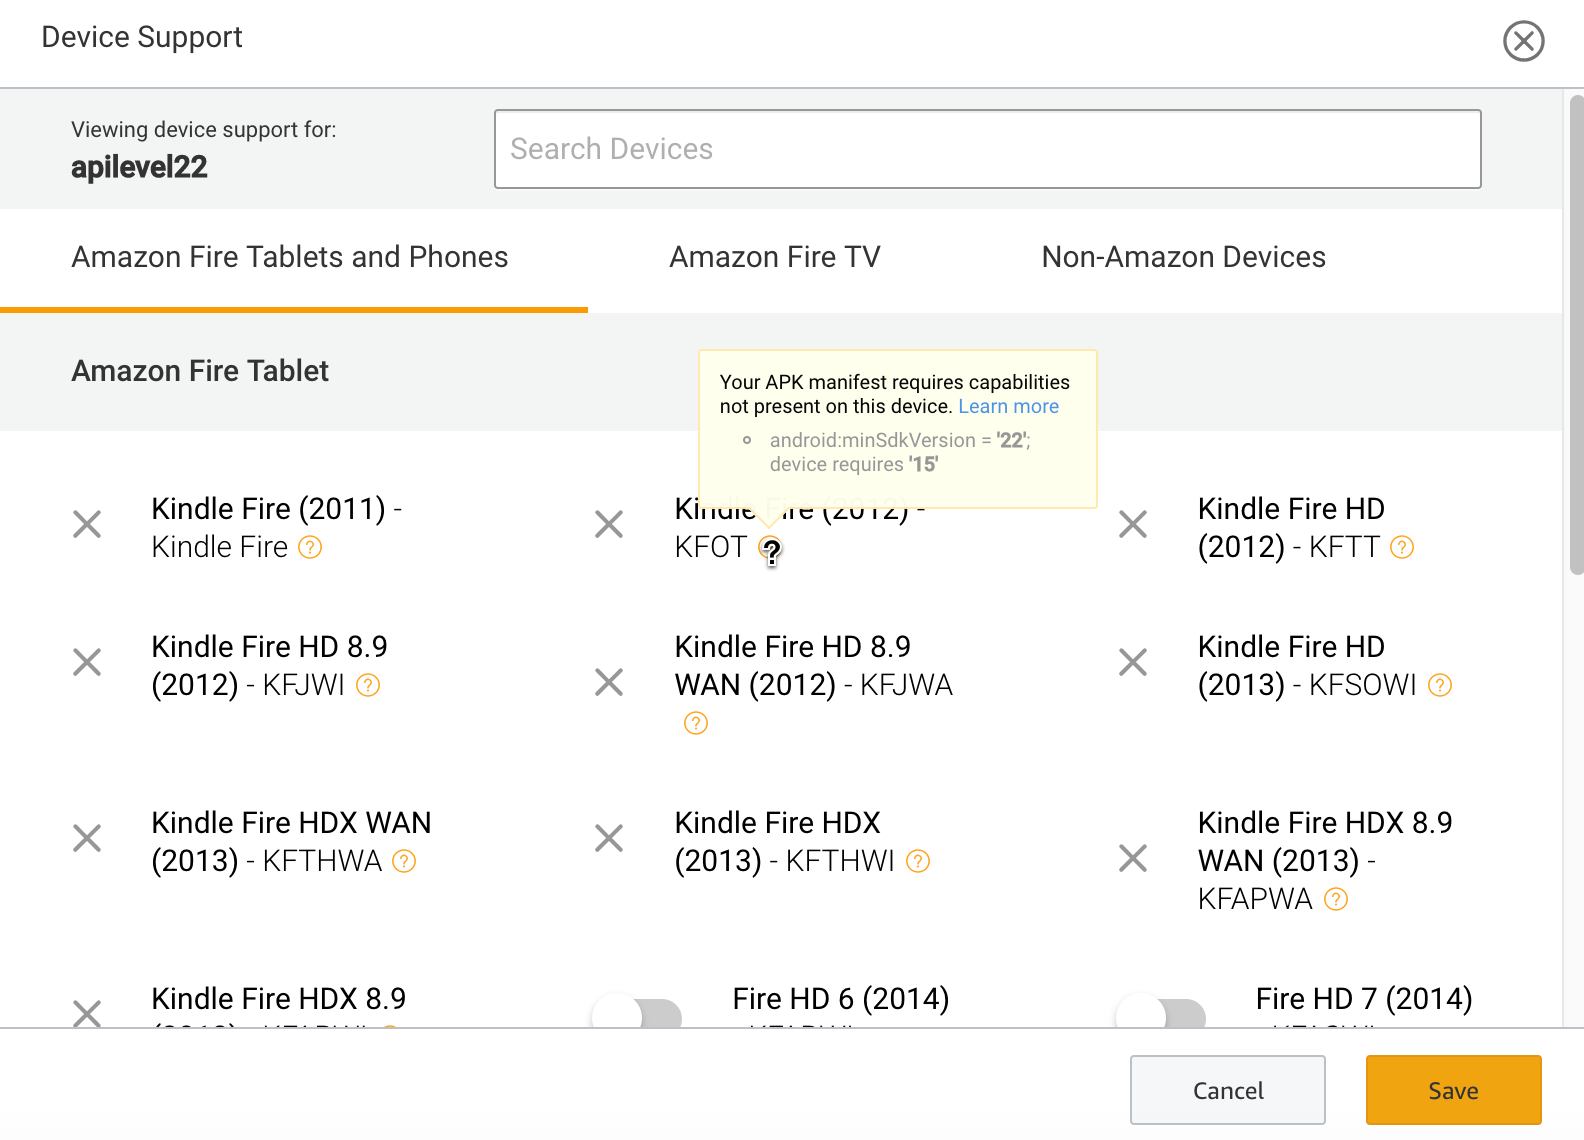Toggle Fire HD 6 (2014) support switch
The image size is (1584, 1140).
coord(637,1015)
